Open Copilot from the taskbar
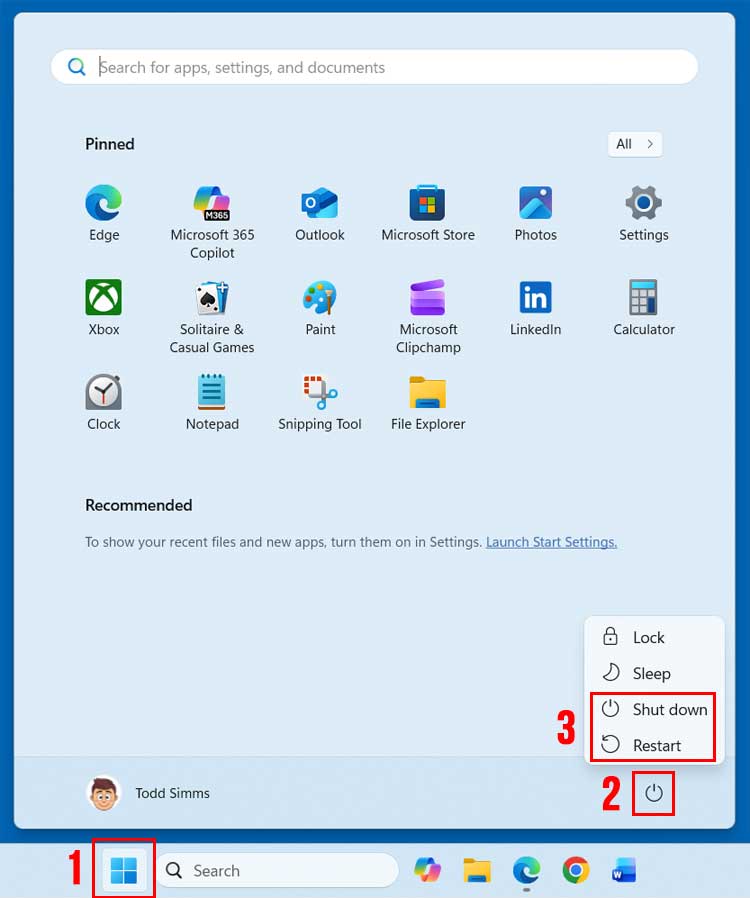Image resolution: width=750 pixels, height=898 pixels. click(x=428, y=871)
